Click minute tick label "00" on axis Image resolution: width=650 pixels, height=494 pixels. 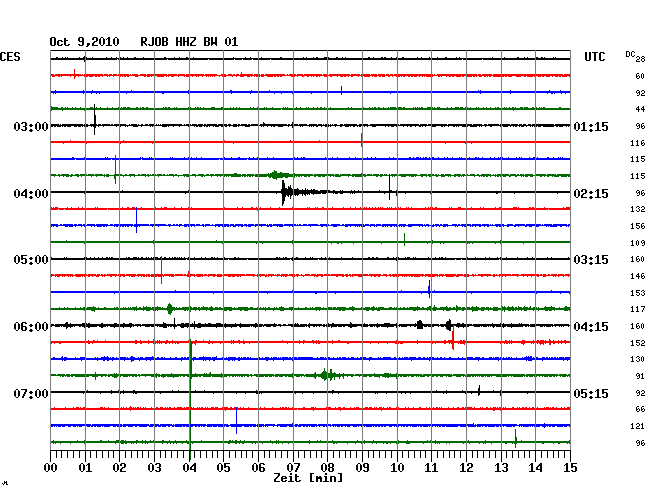pyautogui.click(x=51, y=468)
